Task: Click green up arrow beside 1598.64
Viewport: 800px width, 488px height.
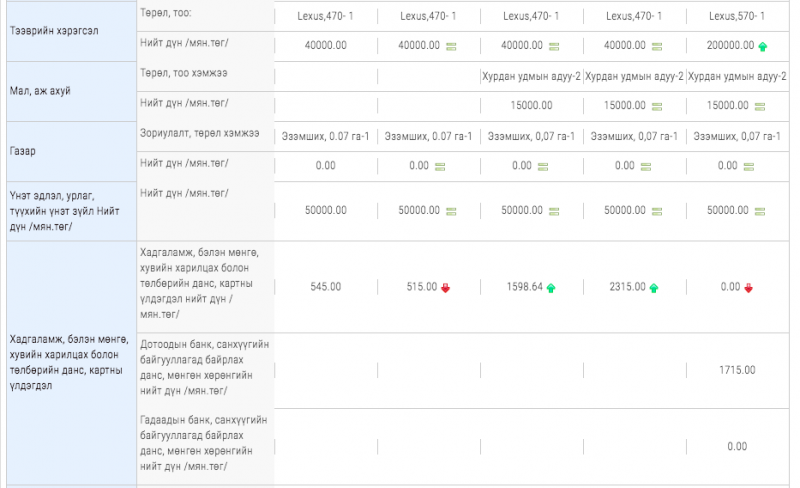Action: 551,287
